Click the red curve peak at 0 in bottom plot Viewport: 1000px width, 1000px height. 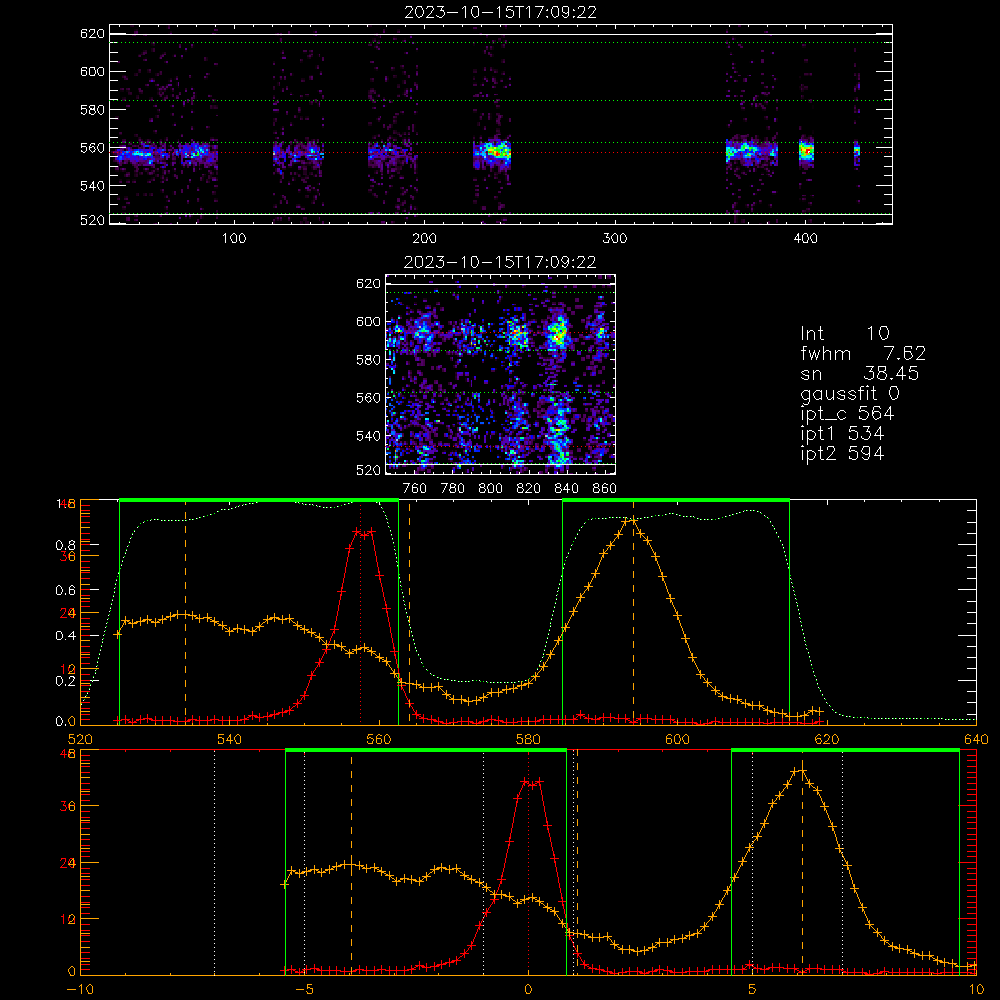point(532,781)
